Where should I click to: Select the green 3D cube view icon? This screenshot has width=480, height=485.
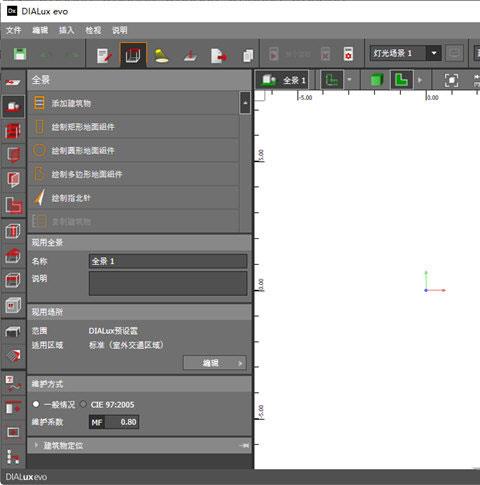coord(377,80)
